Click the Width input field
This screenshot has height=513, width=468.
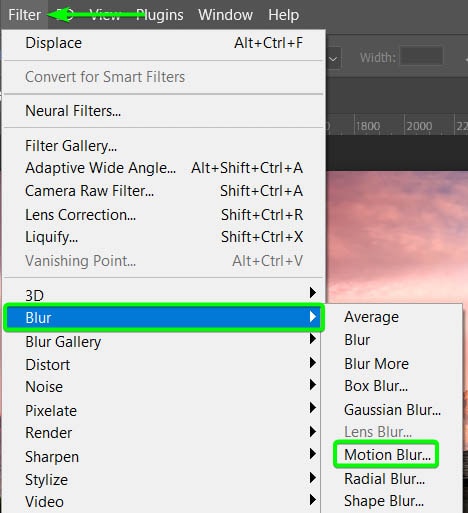coord(421,56)
